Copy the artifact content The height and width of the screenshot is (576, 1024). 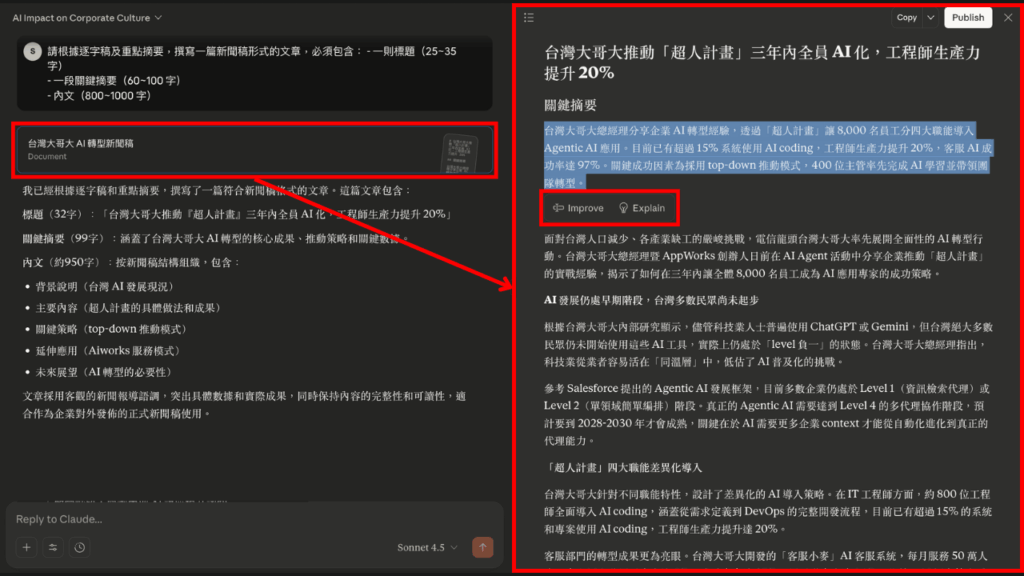[905, 17]
